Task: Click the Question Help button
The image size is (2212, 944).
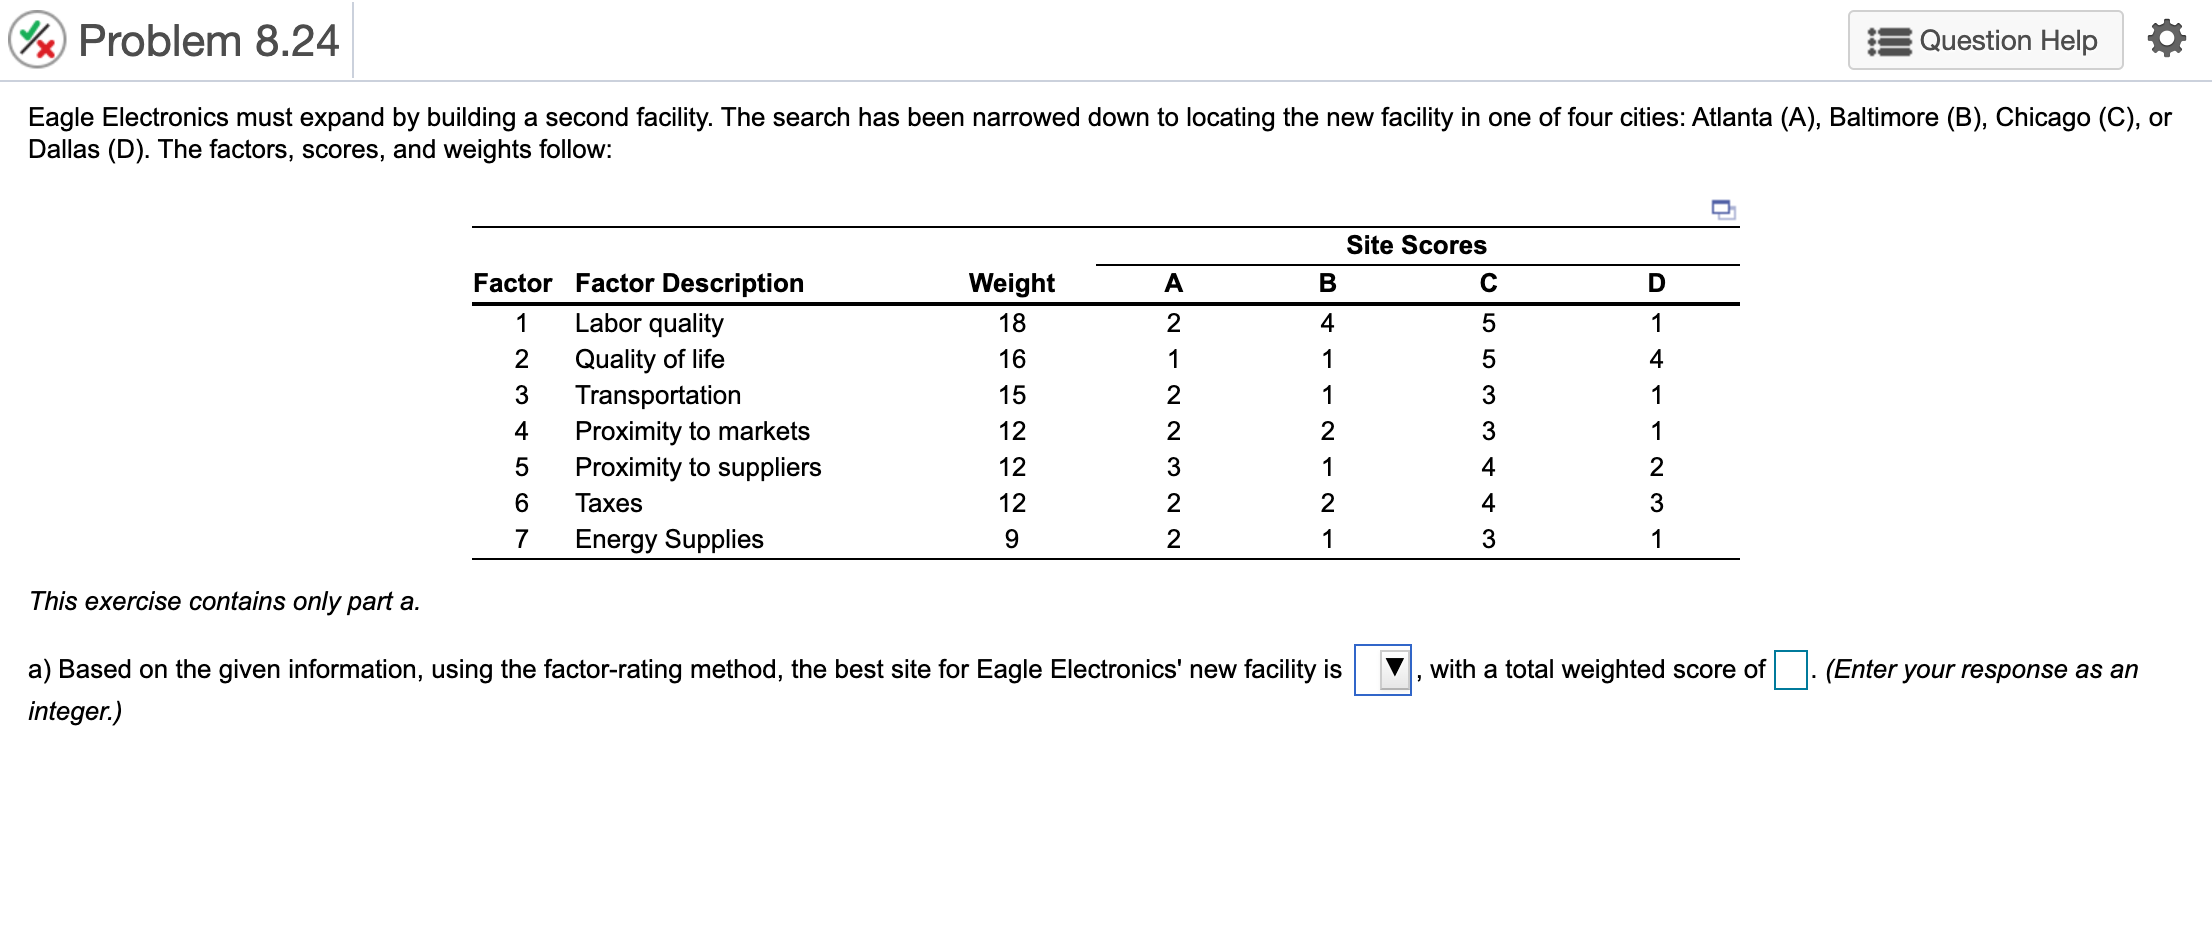Action: tap(1985, 40)
